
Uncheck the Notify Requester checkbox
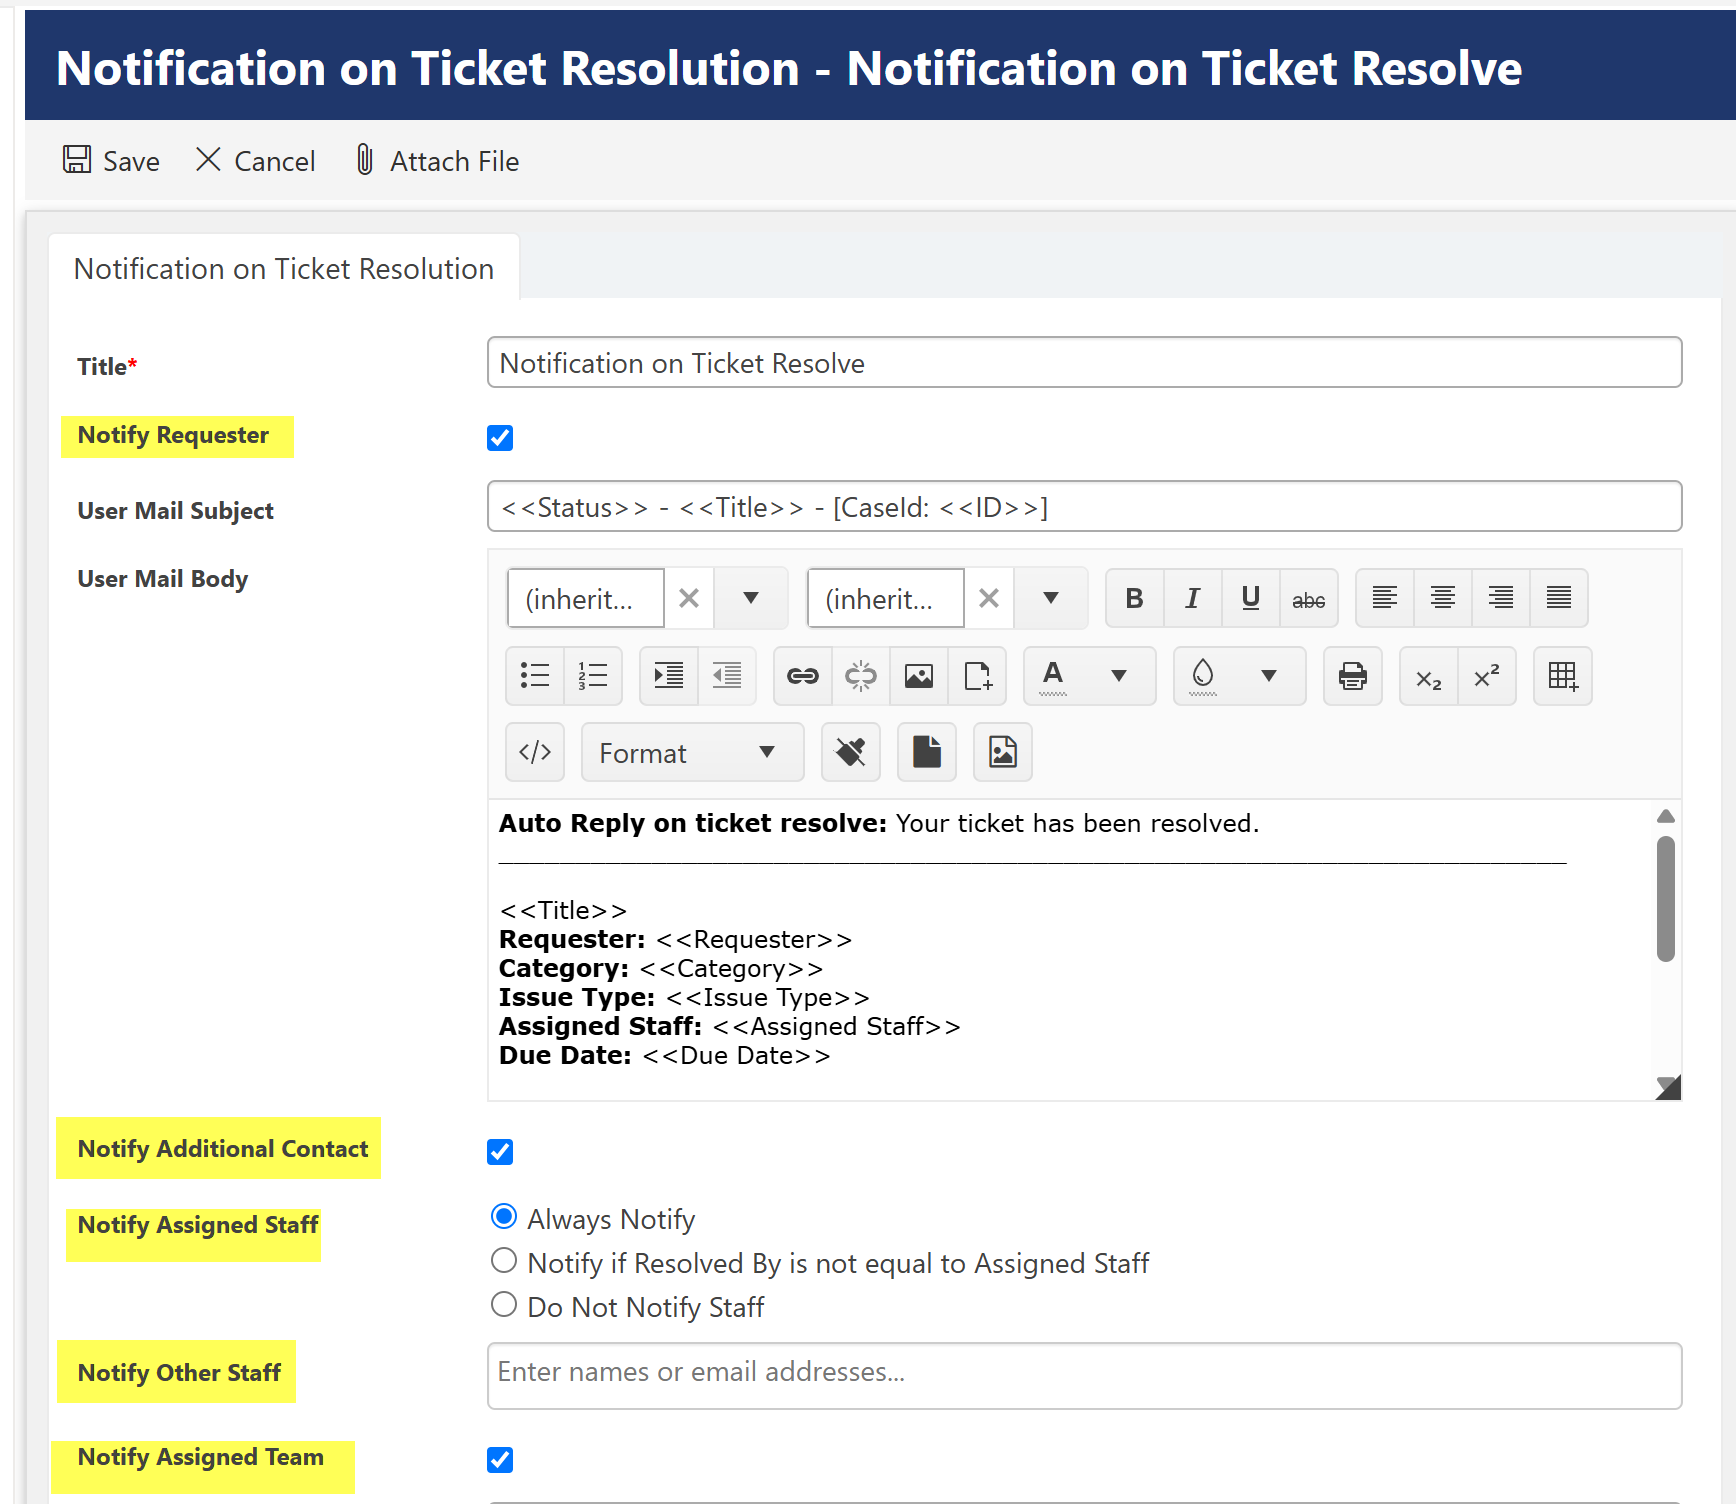(x=500, y=438)
